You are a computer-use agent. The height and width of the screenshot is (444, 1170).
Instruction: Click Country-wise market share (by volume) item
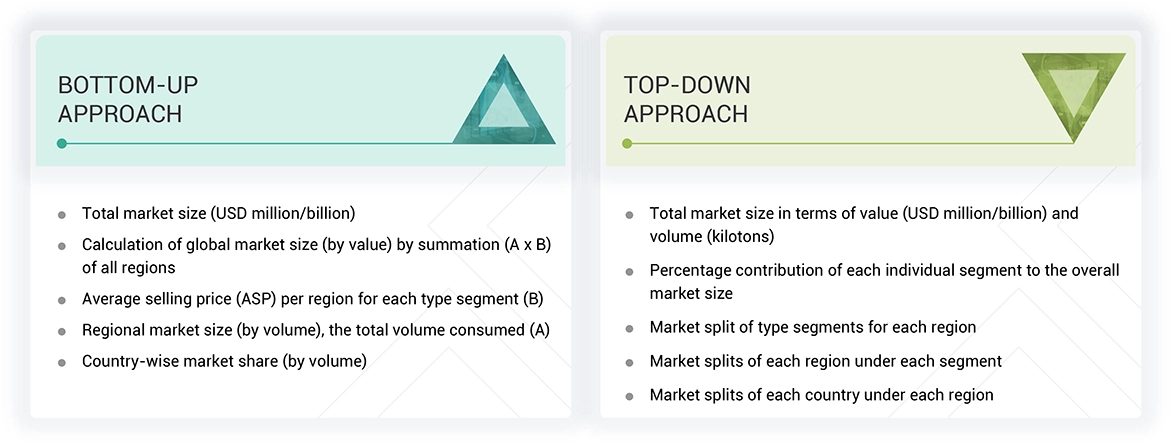click(x=224, y=361)
